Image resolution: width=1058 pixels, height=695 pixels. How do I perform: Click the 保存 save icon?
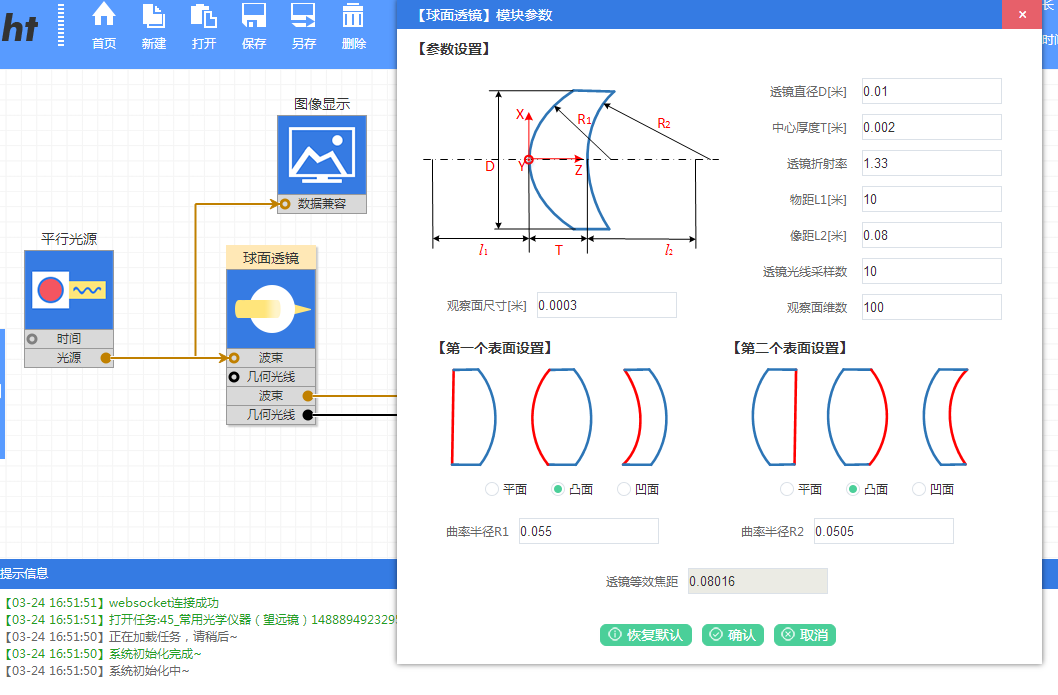pos(254,15)
